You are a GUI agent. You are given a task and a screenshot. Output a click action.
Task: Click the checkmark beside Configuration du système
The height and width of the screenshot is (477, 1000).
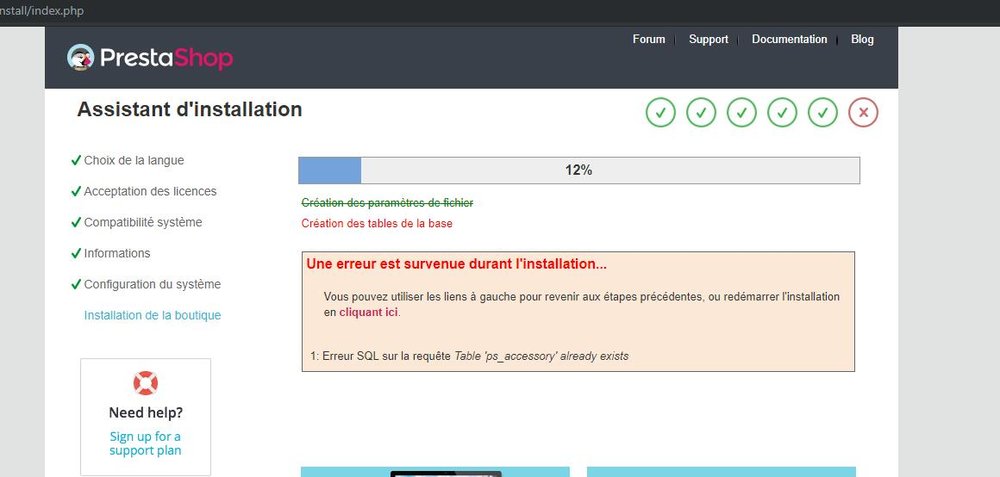[76, 284]
